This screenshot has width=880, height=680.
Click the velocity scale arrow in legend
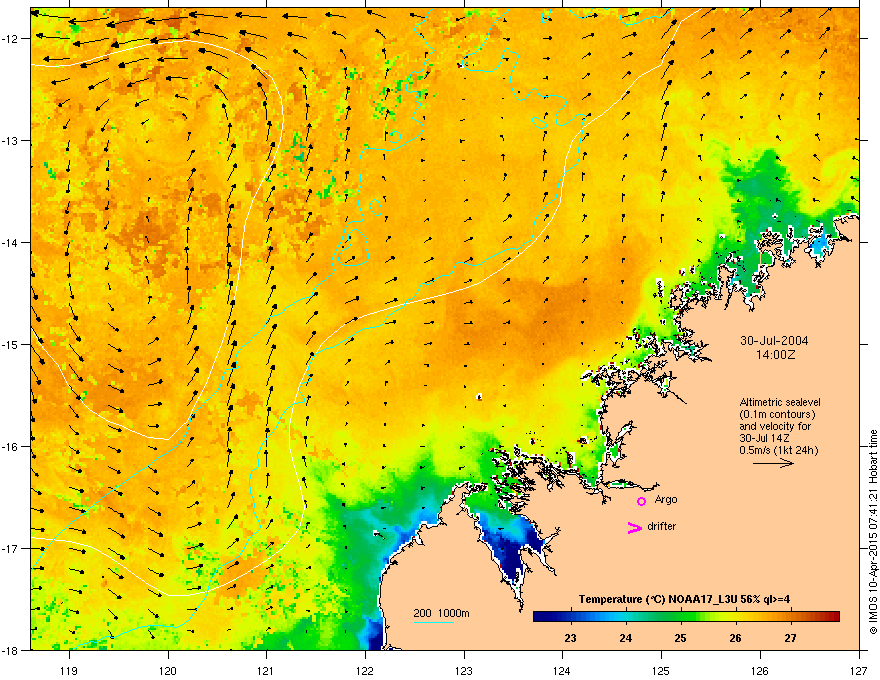[773, 463]
